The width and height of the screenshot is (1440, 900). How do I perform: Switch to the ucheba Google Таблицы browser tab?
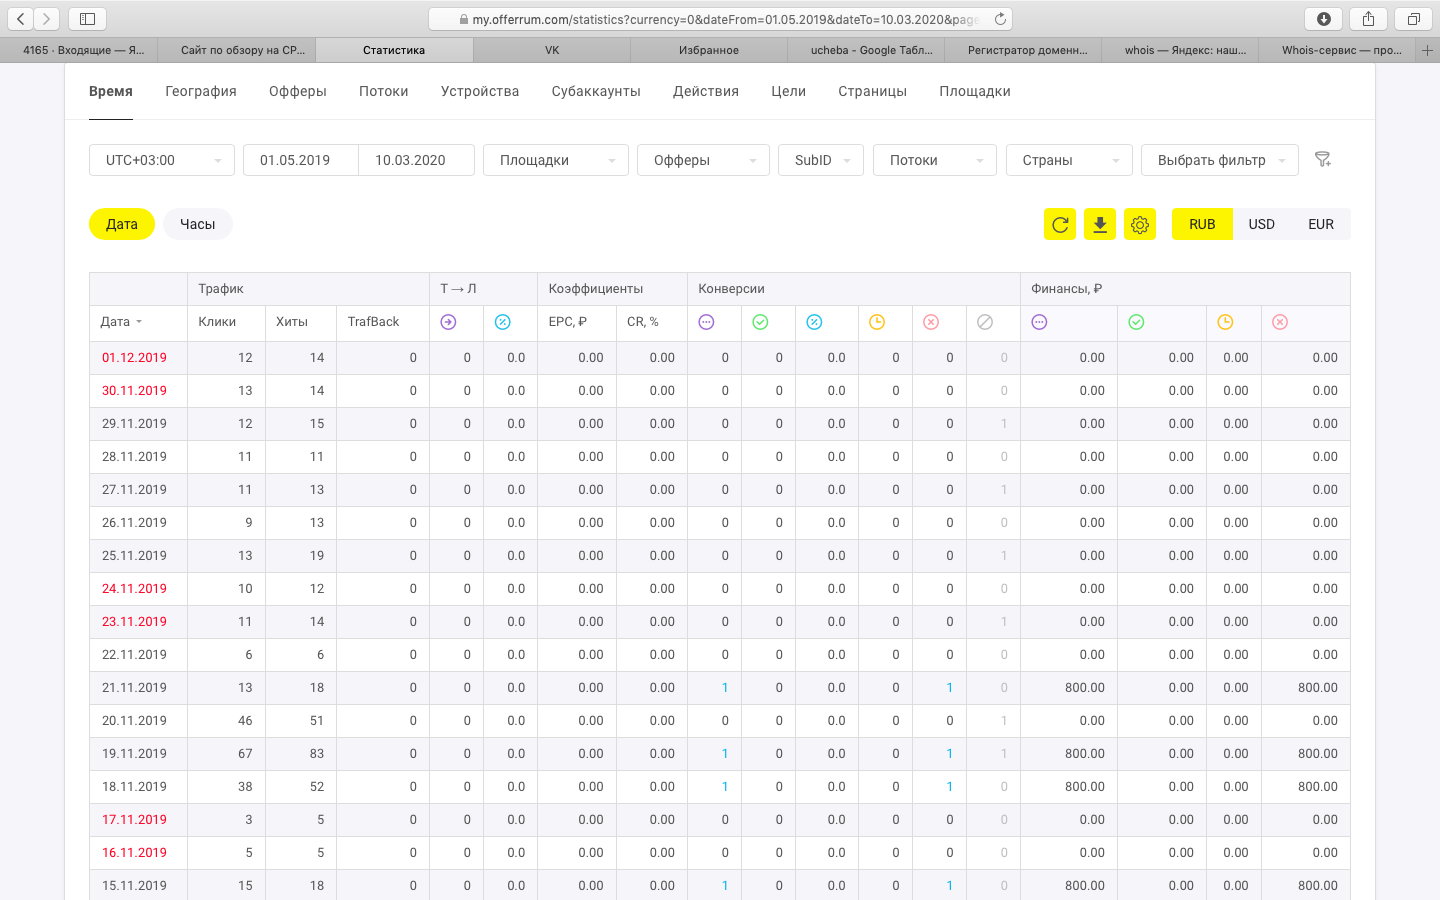pyautogui.click(x=866, y=50)
